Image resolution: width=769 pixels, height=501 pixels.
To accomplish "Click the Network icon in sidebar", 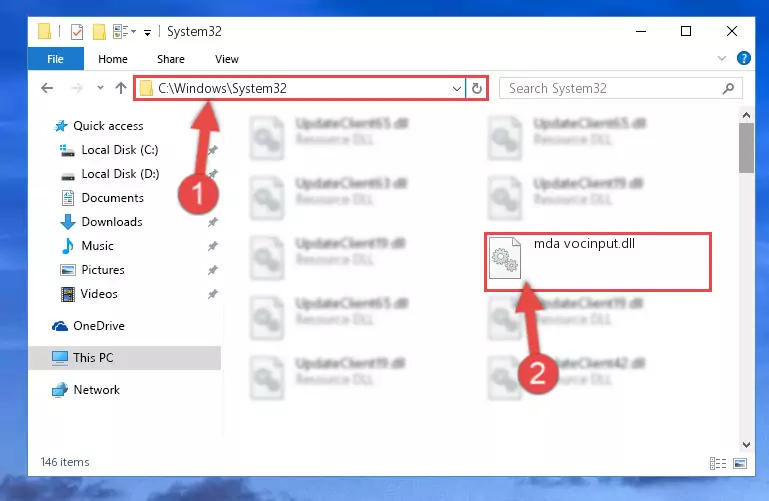I will [x=60, y=390].
